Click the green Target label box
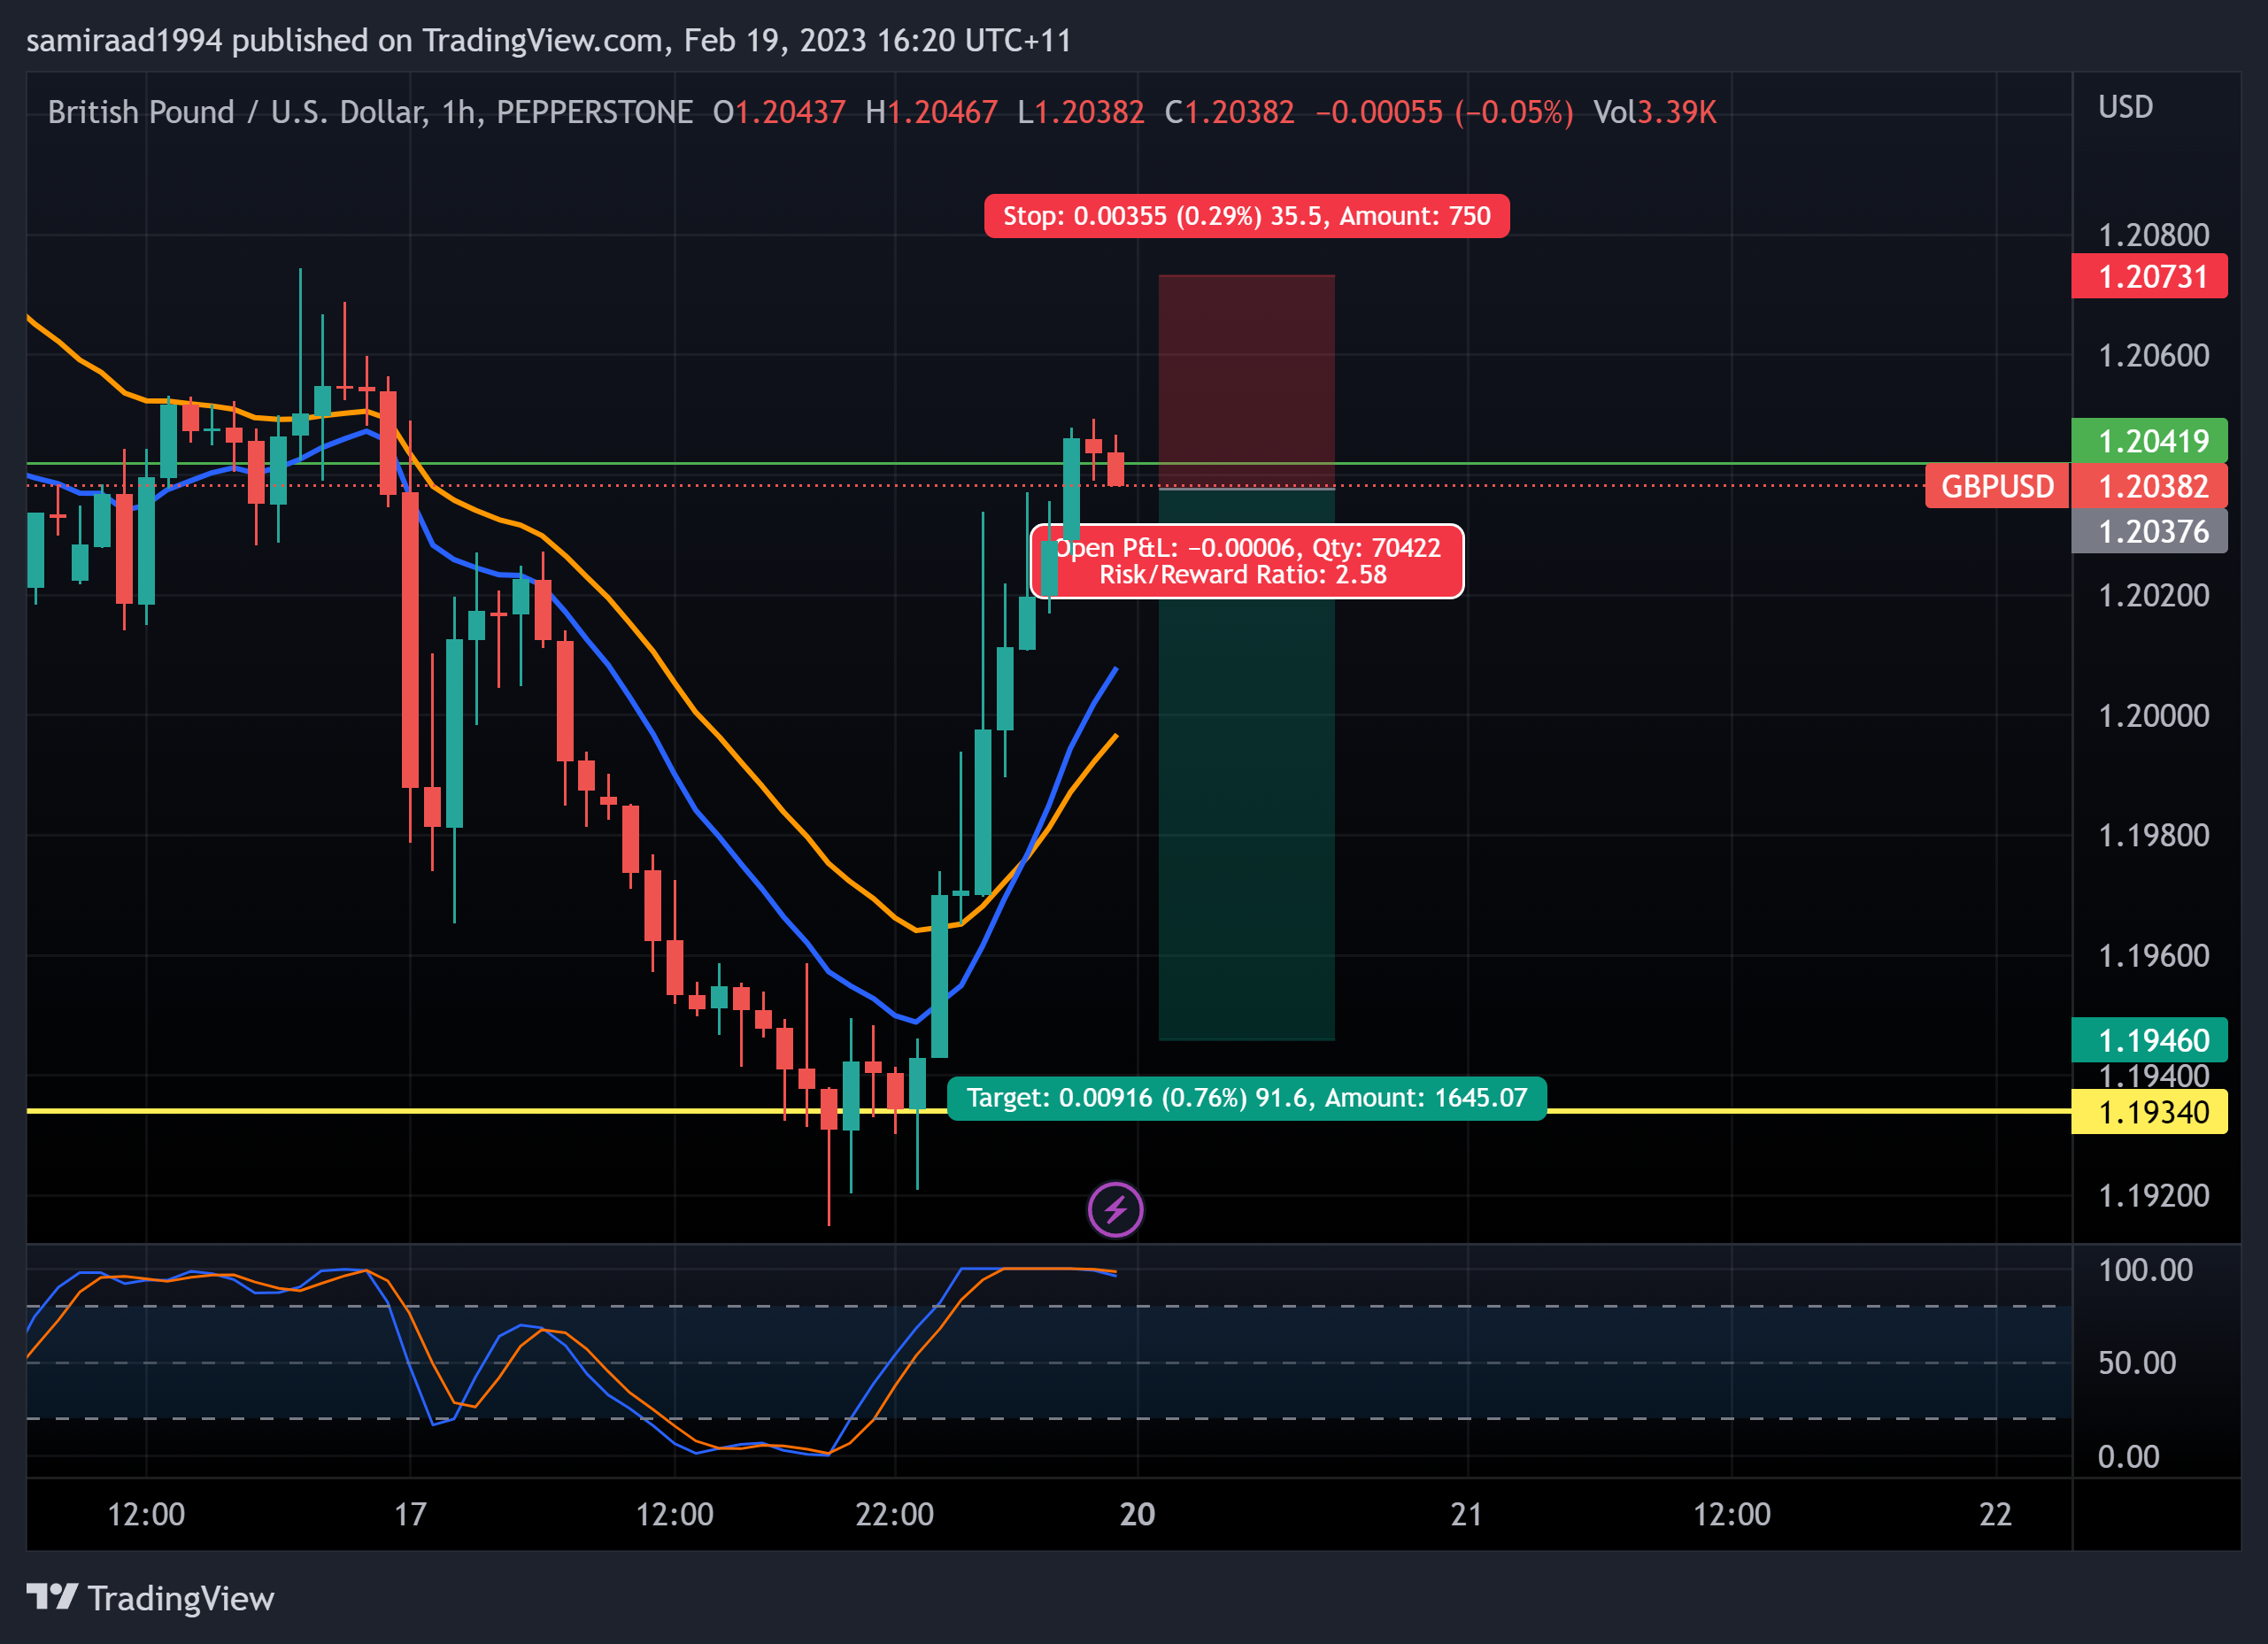2268x1644 pixels. 1246,1098
